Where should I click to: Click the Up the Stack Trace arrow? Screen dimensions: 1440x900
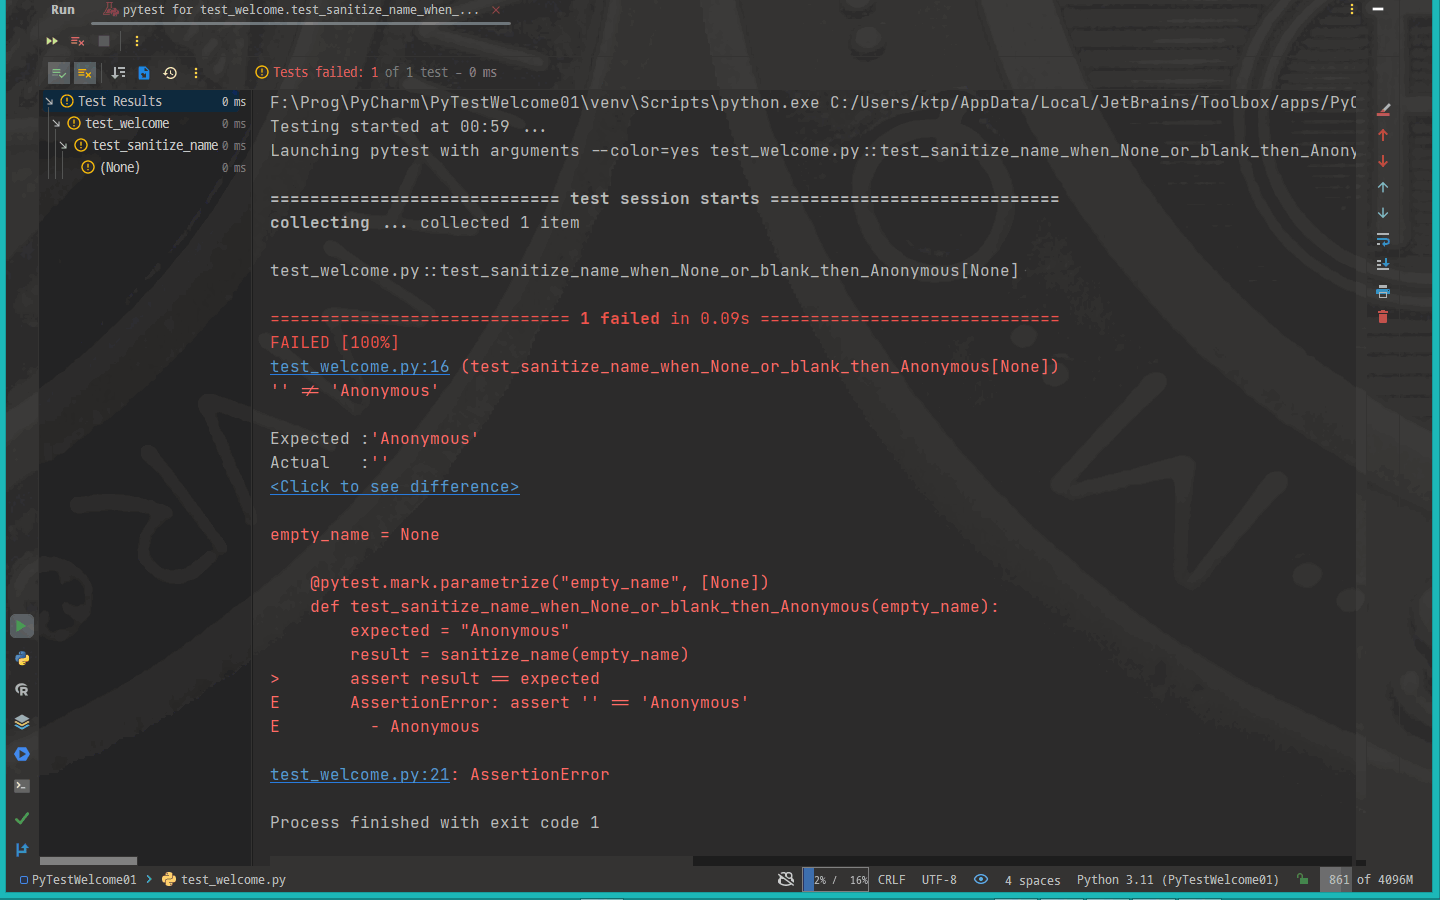coord(1383,187)
